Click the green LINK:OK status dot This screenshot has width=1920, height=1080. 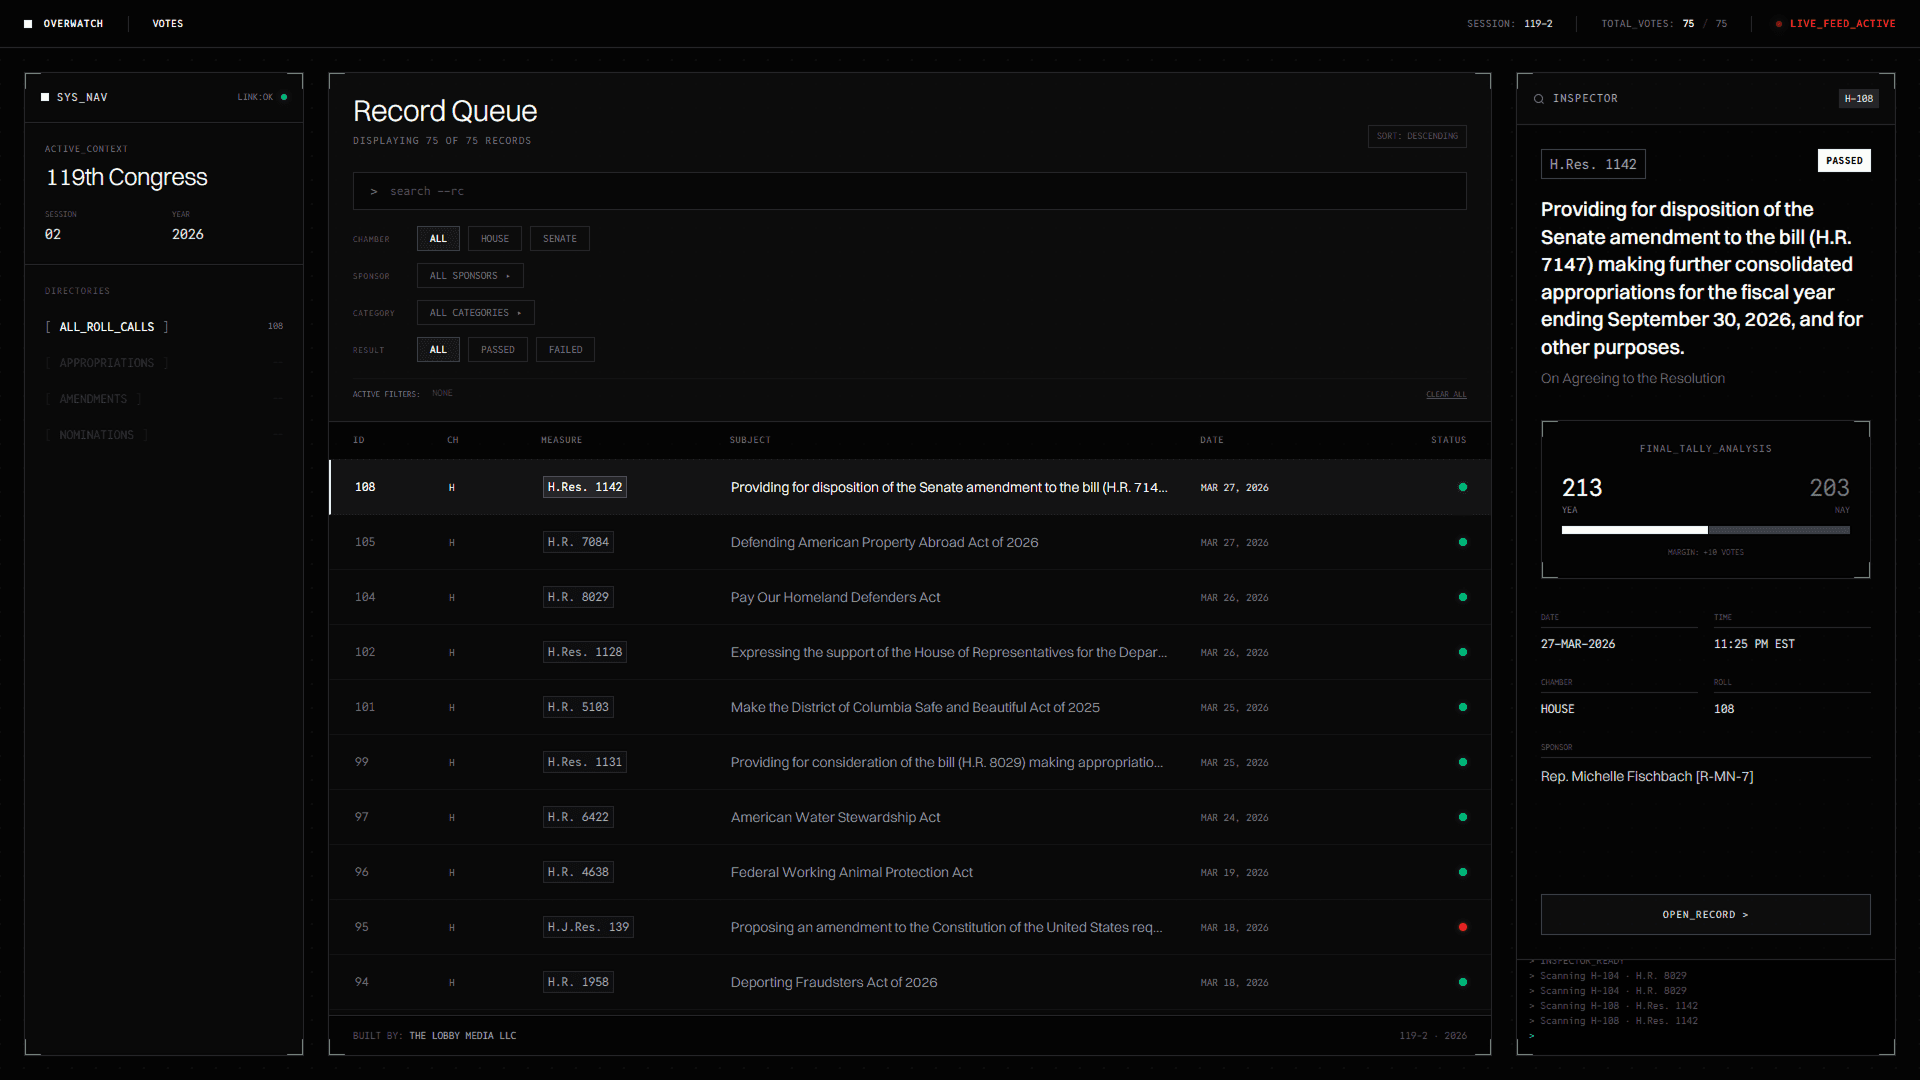(x=284, y=97)
